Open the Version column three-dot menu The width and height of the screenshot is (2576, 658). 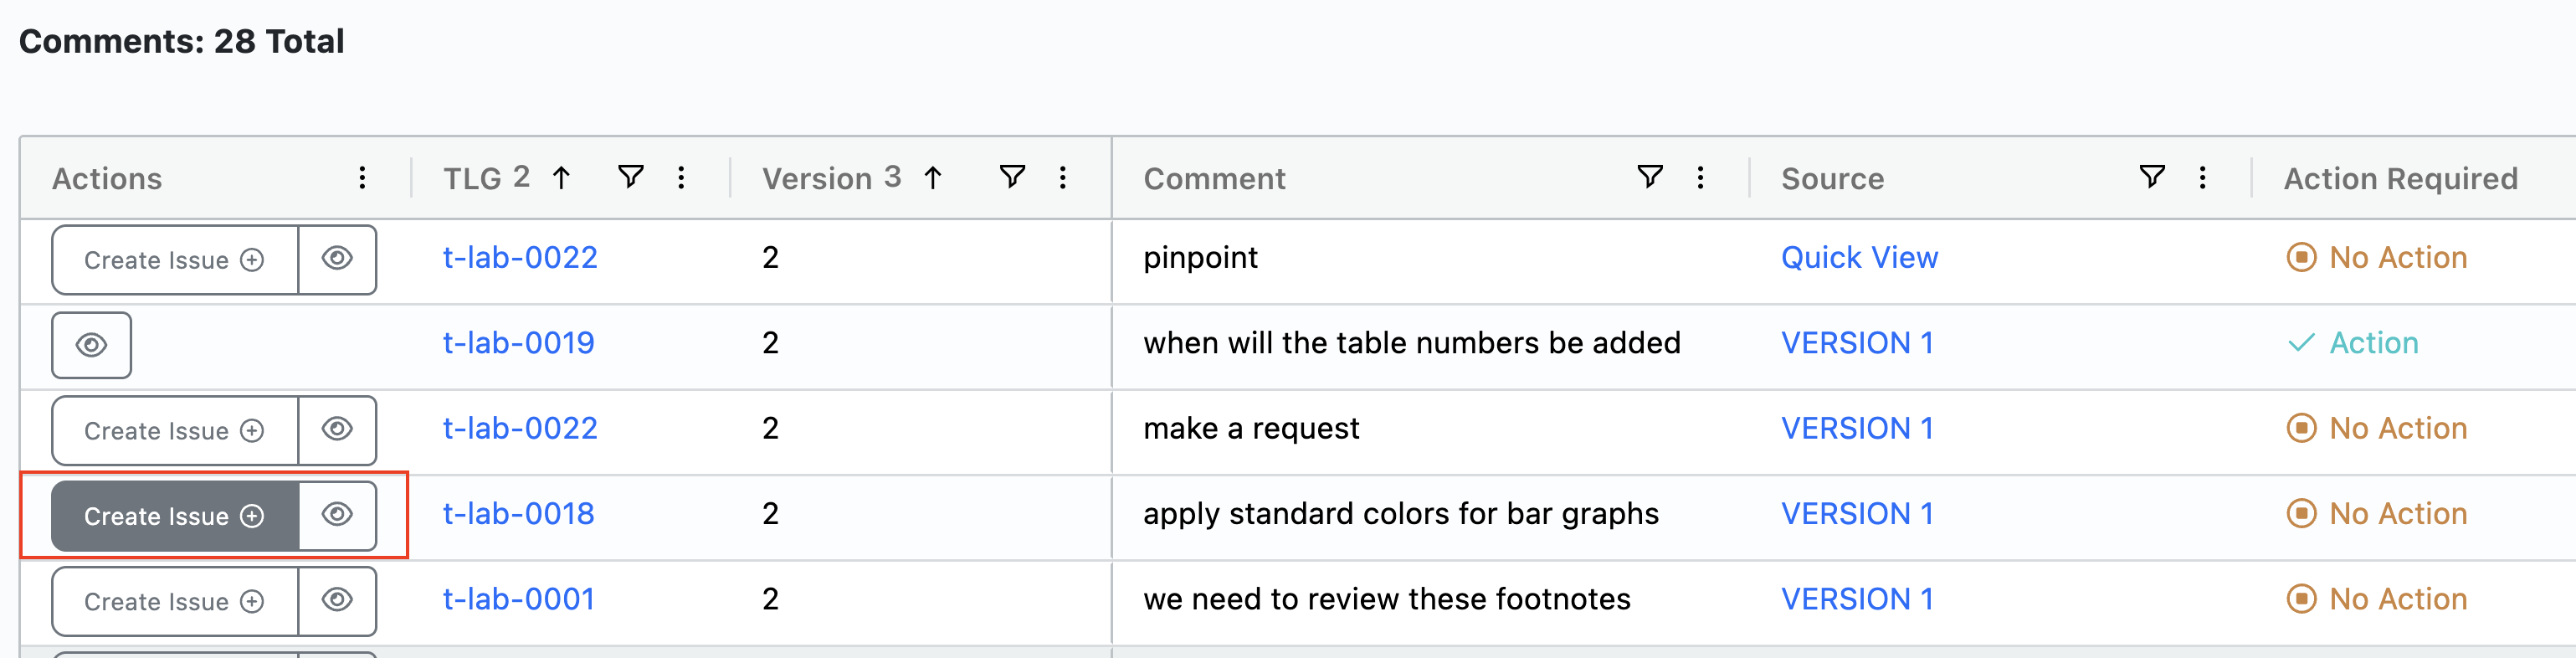tap(1063, 177)
